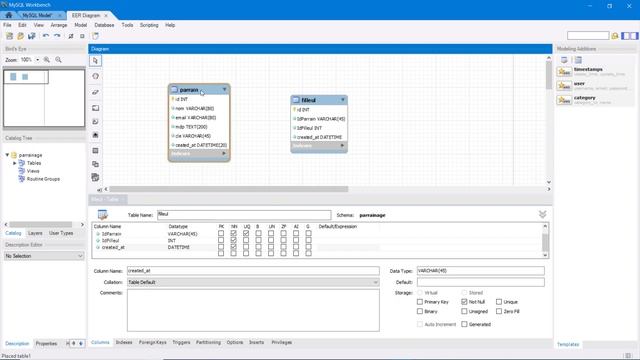Enable the Binary checkbox
This screenshot has height=360, width=640.
click(x=420, y=311)
